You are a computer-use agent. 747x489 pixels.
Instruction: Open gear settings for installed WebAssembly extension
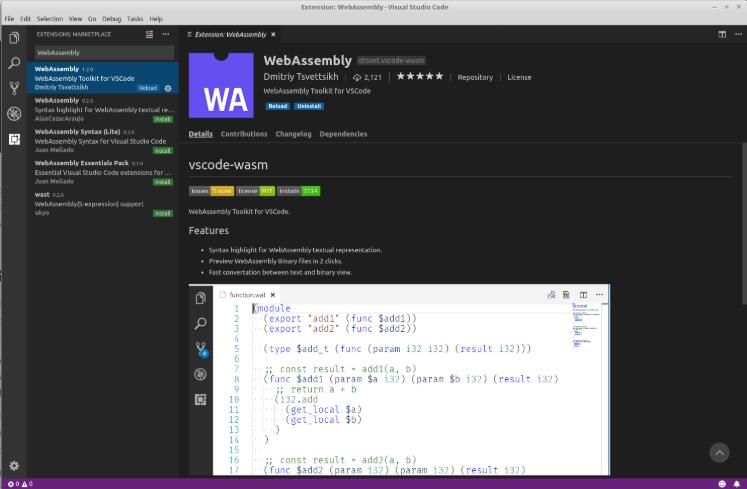[x=168, y=88]
